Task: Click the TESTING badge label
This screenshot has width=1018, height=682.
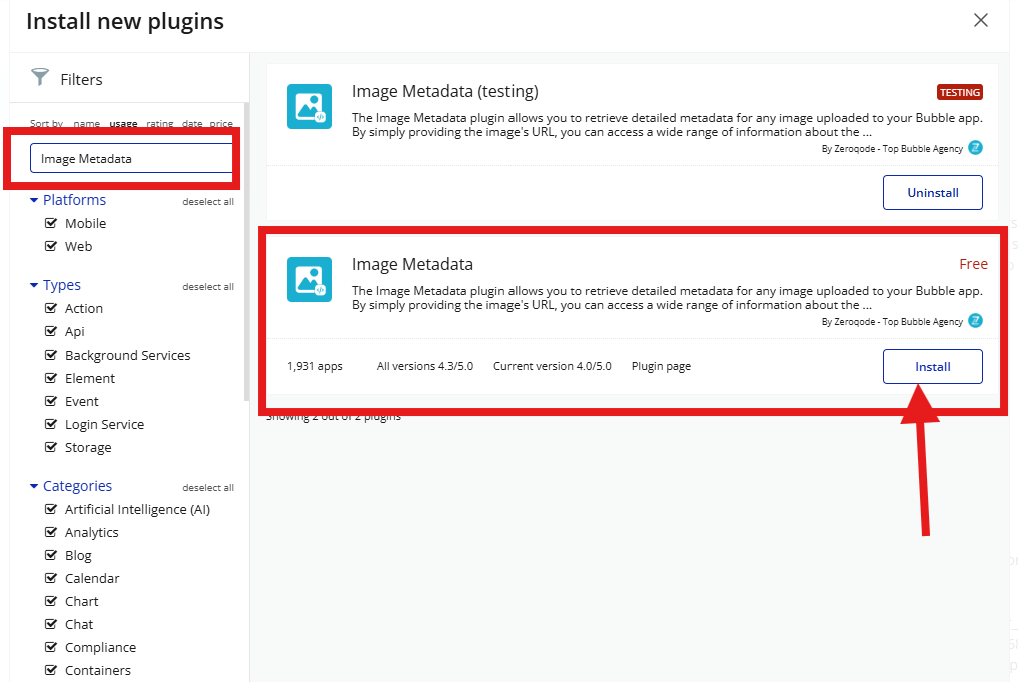Action: point(960,92)
